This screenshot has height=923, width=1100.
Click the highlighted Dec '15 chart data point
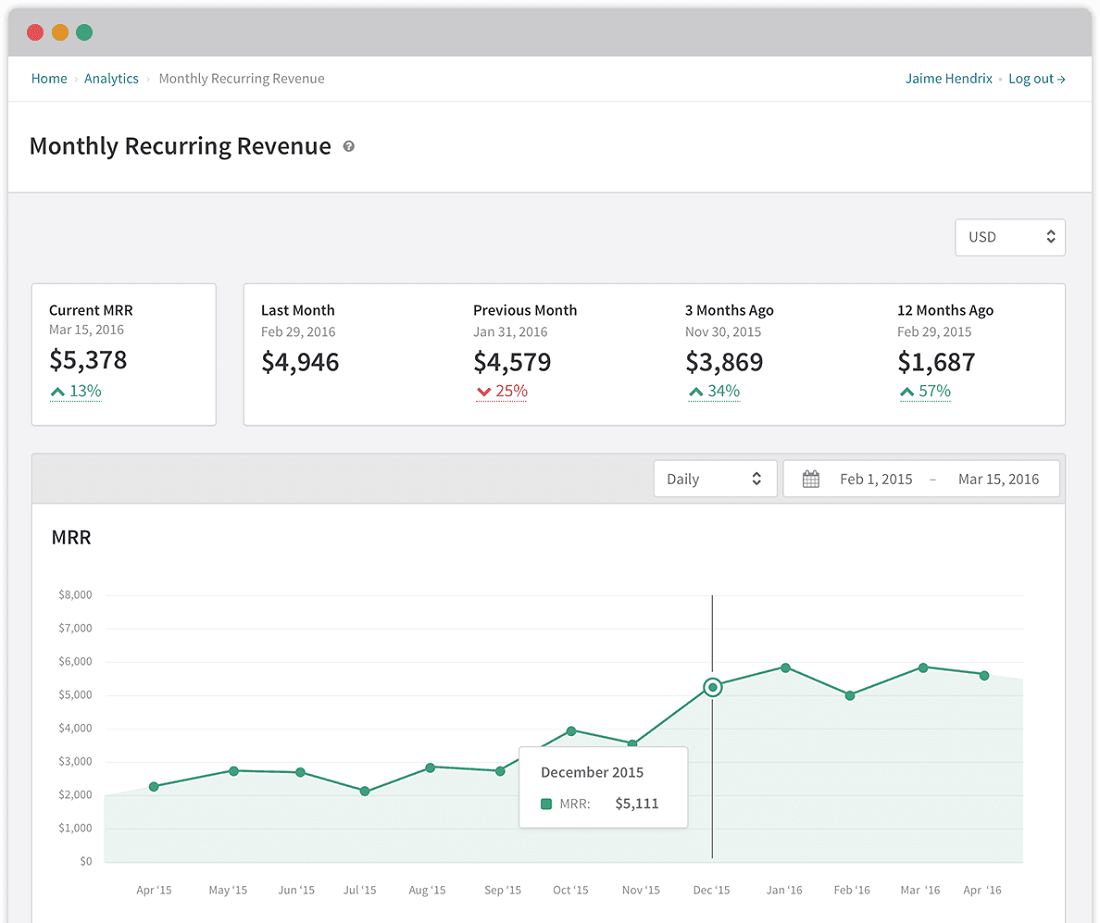click(x=713, y=687)
